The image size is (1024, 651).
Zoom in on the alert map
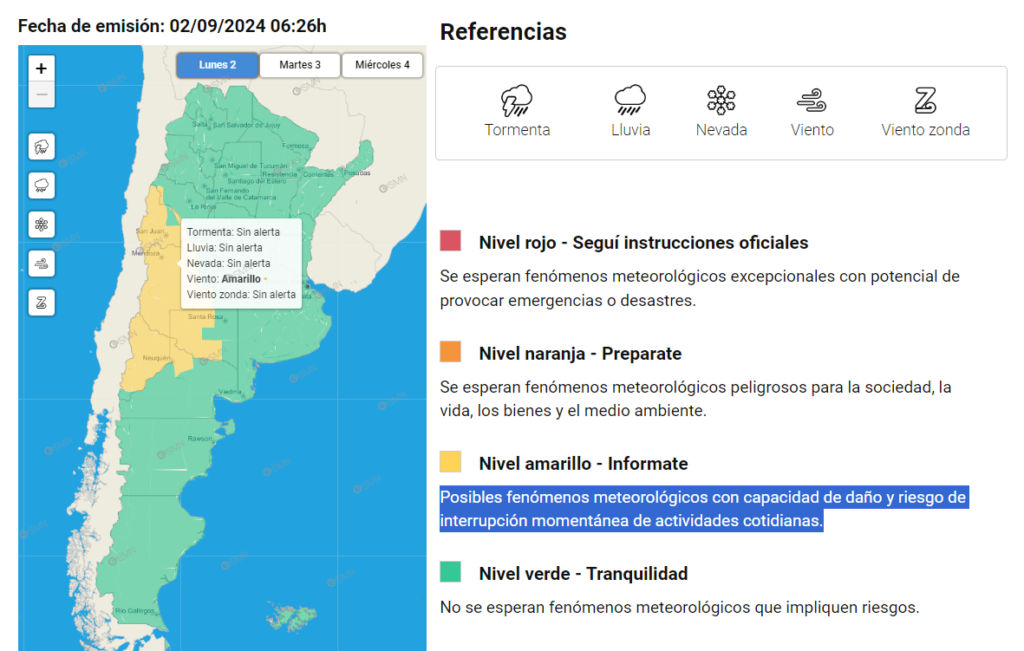[41, 68]
